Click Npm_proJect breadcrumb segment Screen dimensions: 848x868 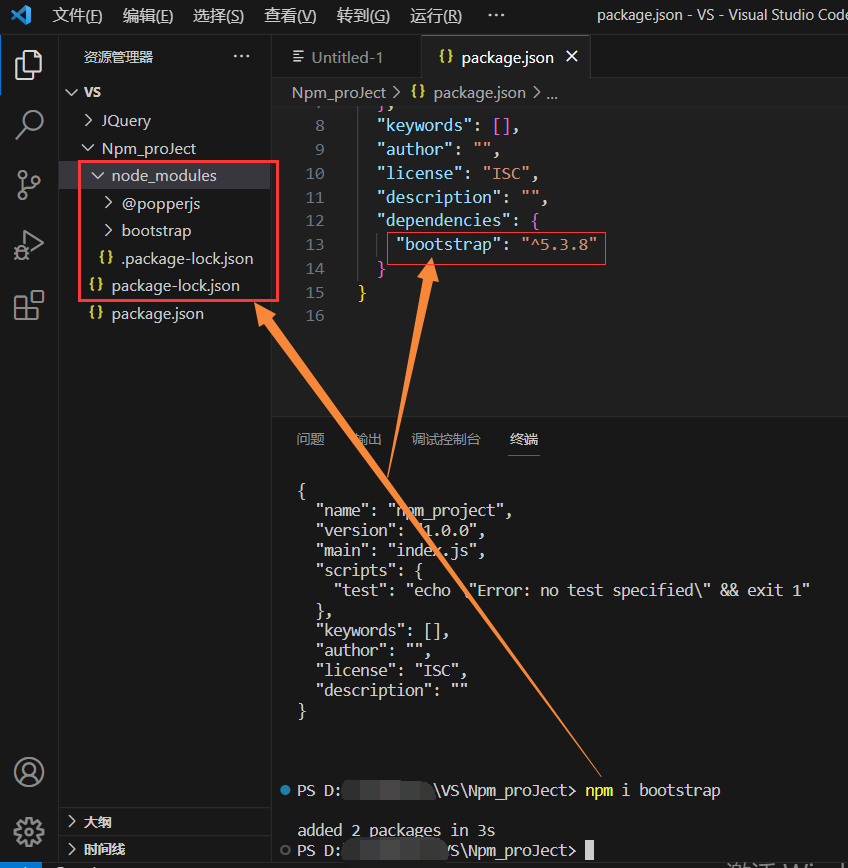(x=339, y=92)
